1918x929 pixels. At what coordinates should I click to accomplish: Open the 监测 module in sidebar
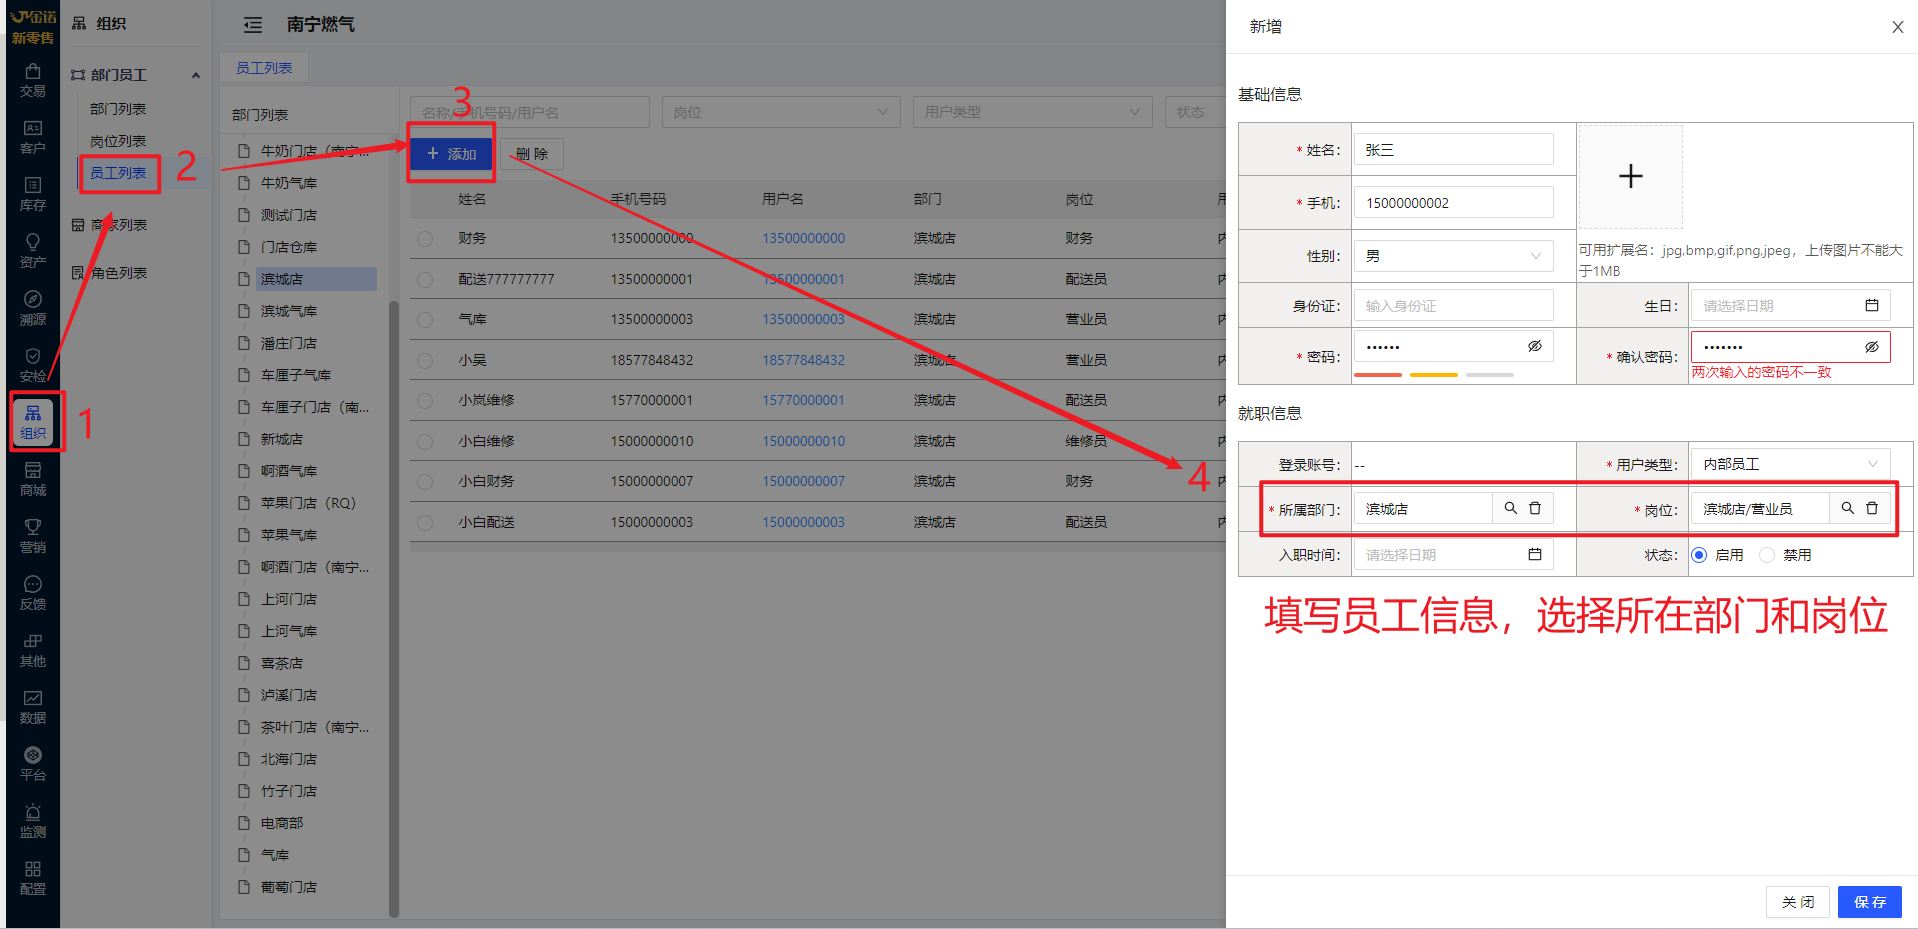pos(33,821)
